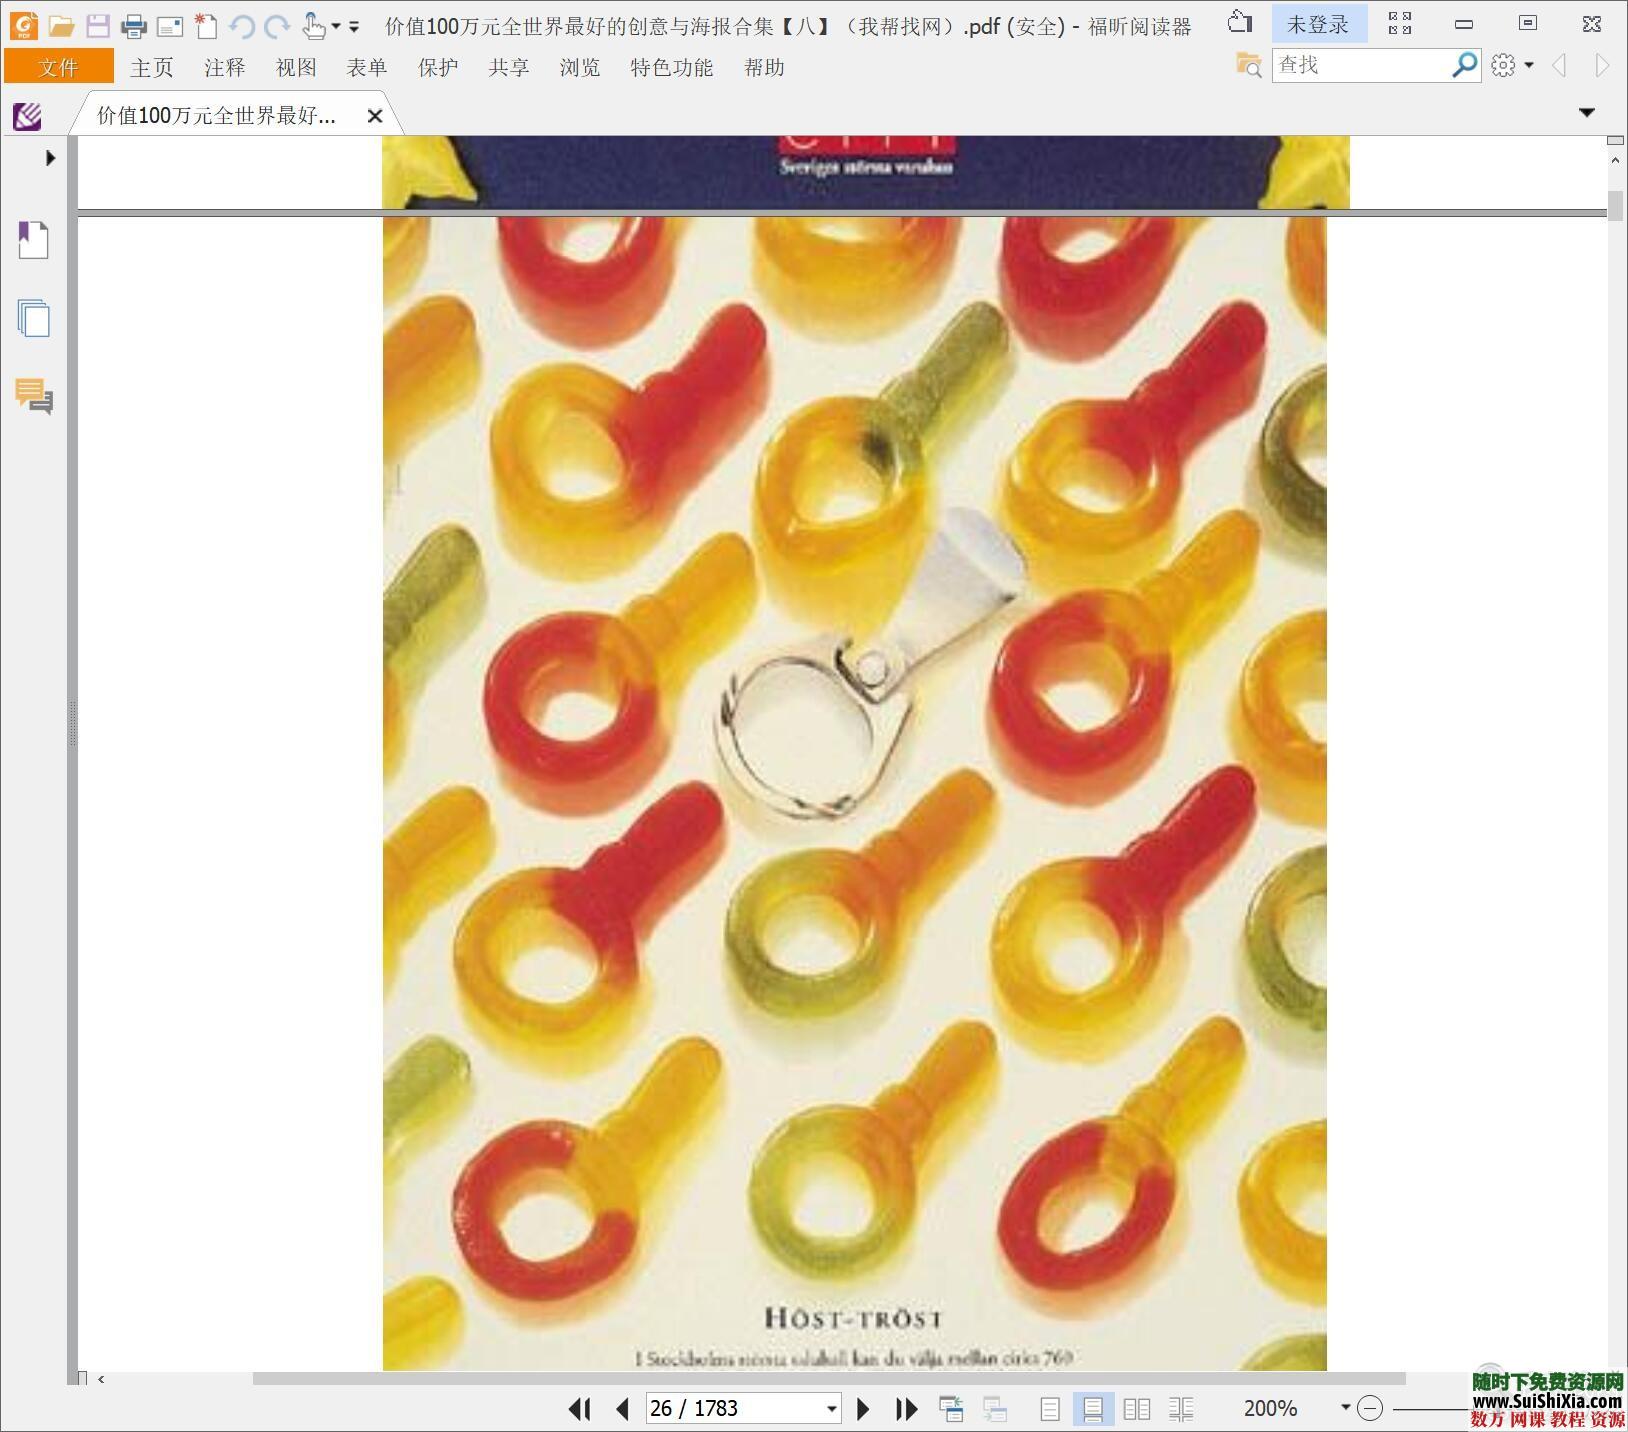Open the comments panel in sidebar
1628x1432 pixels.
(x=33, y=396)
